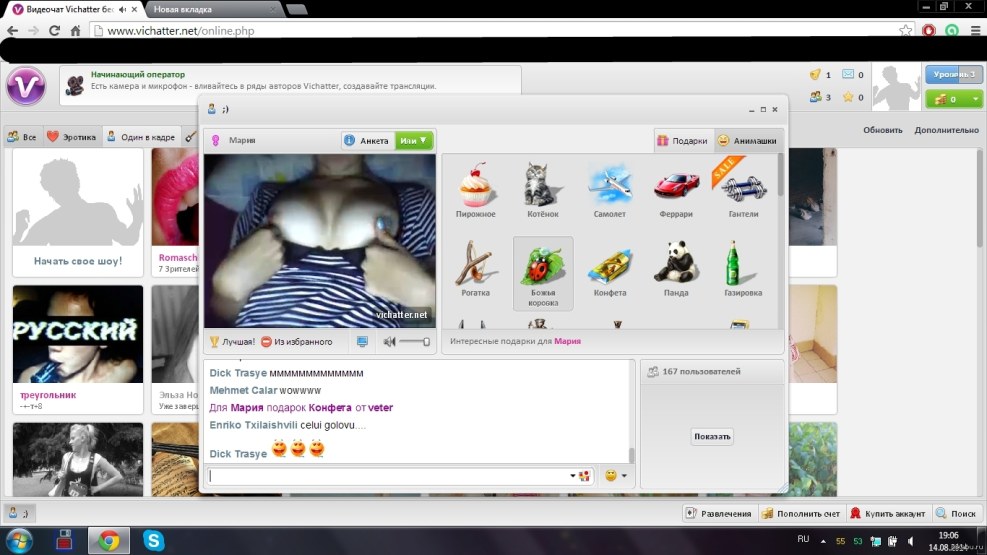This screenshot has width=987, height=555.
Task: Click the Мария link under the gifts
Action: (567, 341)
